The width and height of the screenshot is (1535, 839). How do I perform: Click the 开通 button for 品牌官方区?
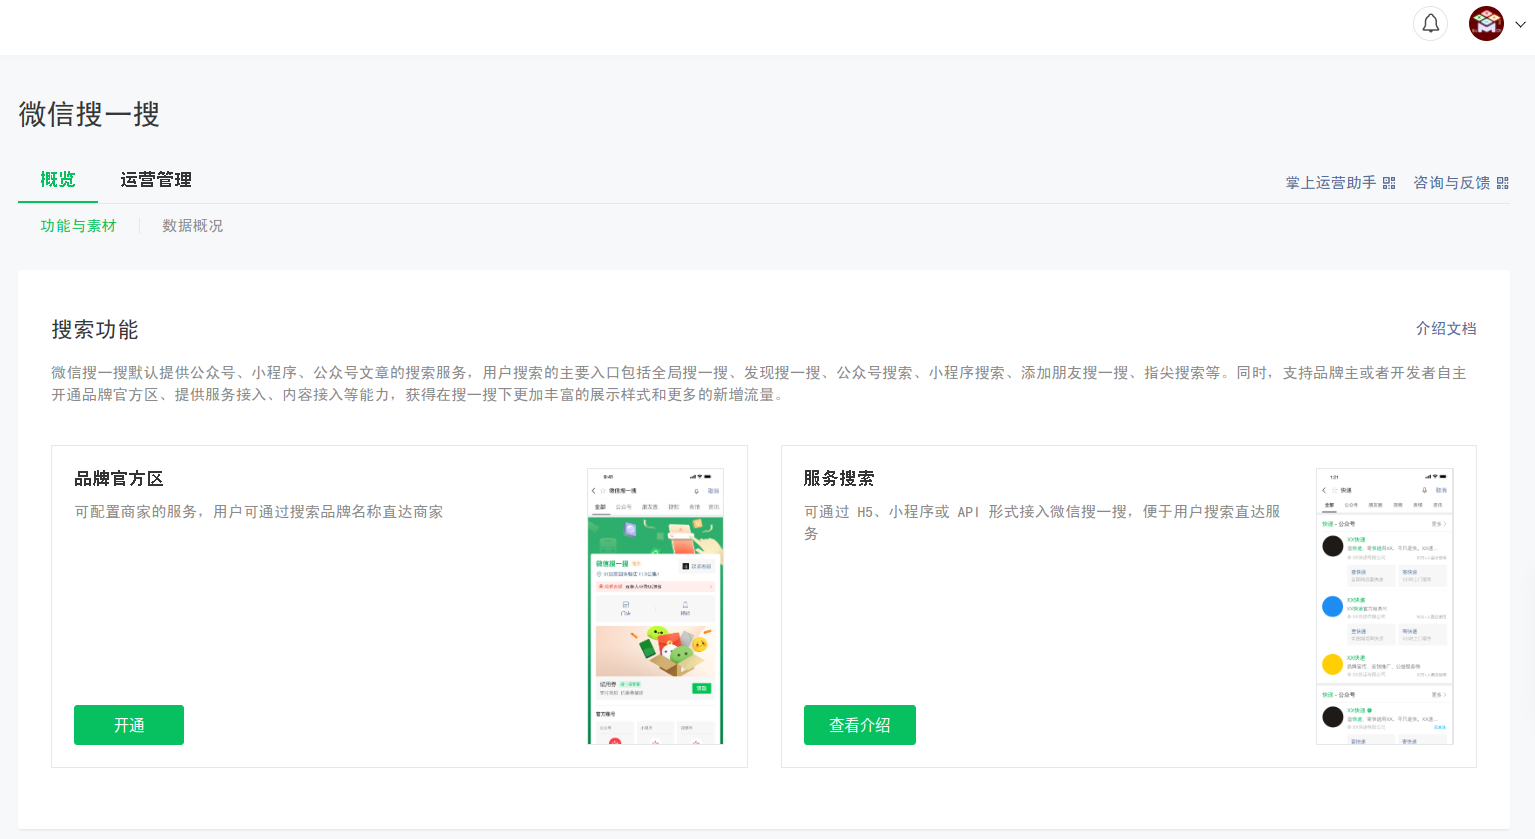tap(129, 725)
